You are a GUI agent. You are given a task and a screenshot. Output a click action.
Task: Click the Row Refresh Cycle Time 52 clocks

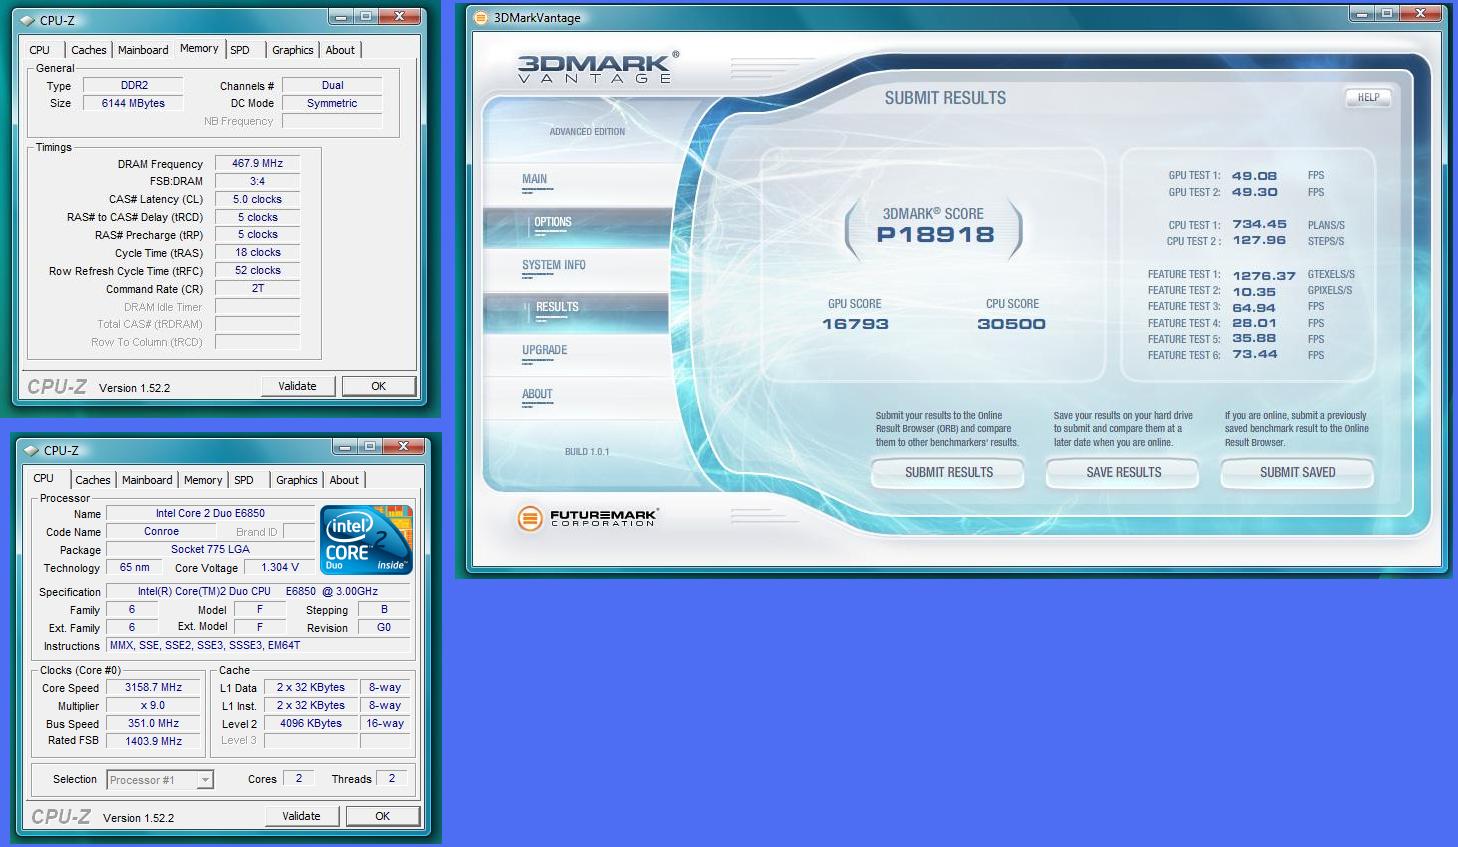(x=257, y=270)
